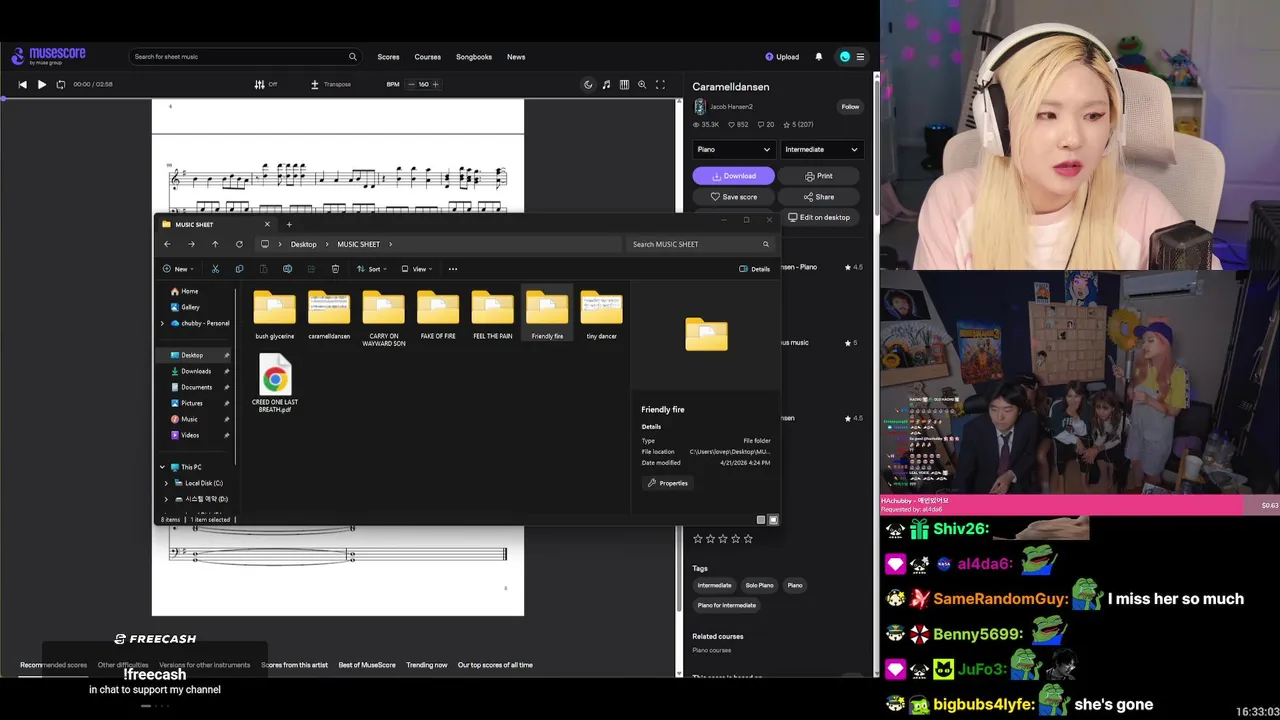Click the MuseScore logo
The width and height of the screenshot is (1280, 720).
point(49,56)
